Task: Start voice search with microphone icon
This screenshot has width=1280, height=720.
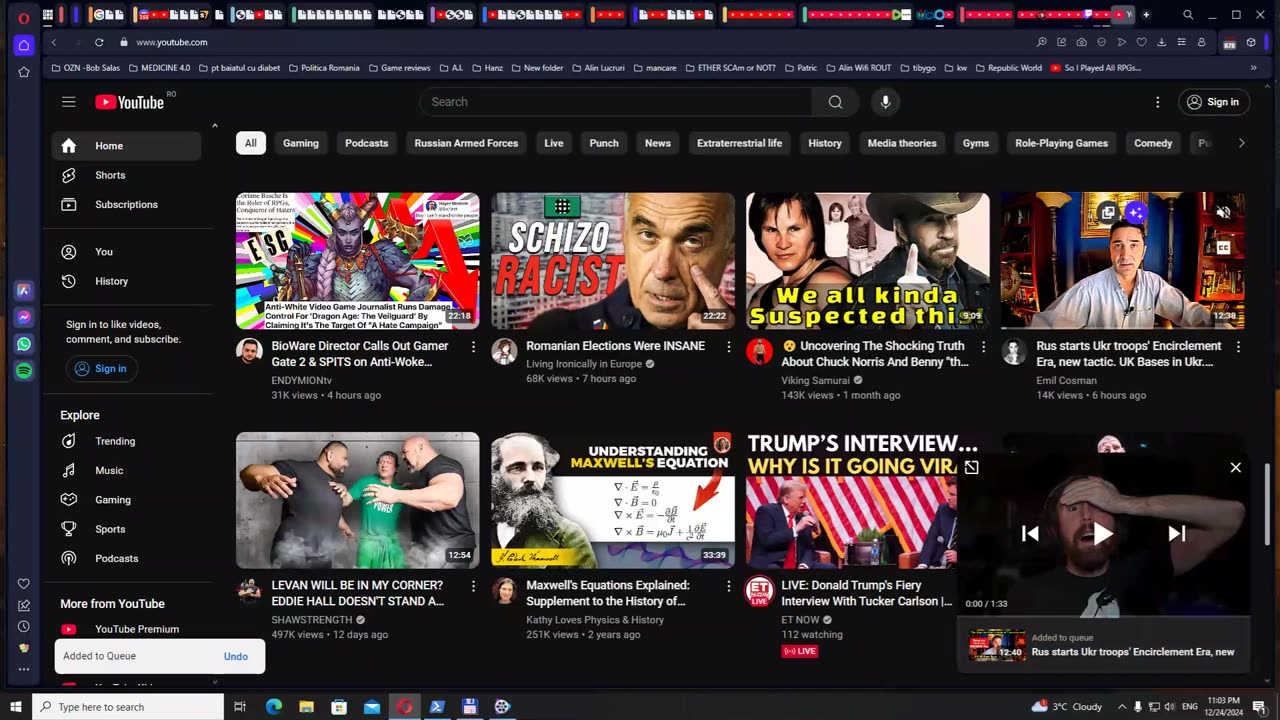Action: tap(885, 102)
